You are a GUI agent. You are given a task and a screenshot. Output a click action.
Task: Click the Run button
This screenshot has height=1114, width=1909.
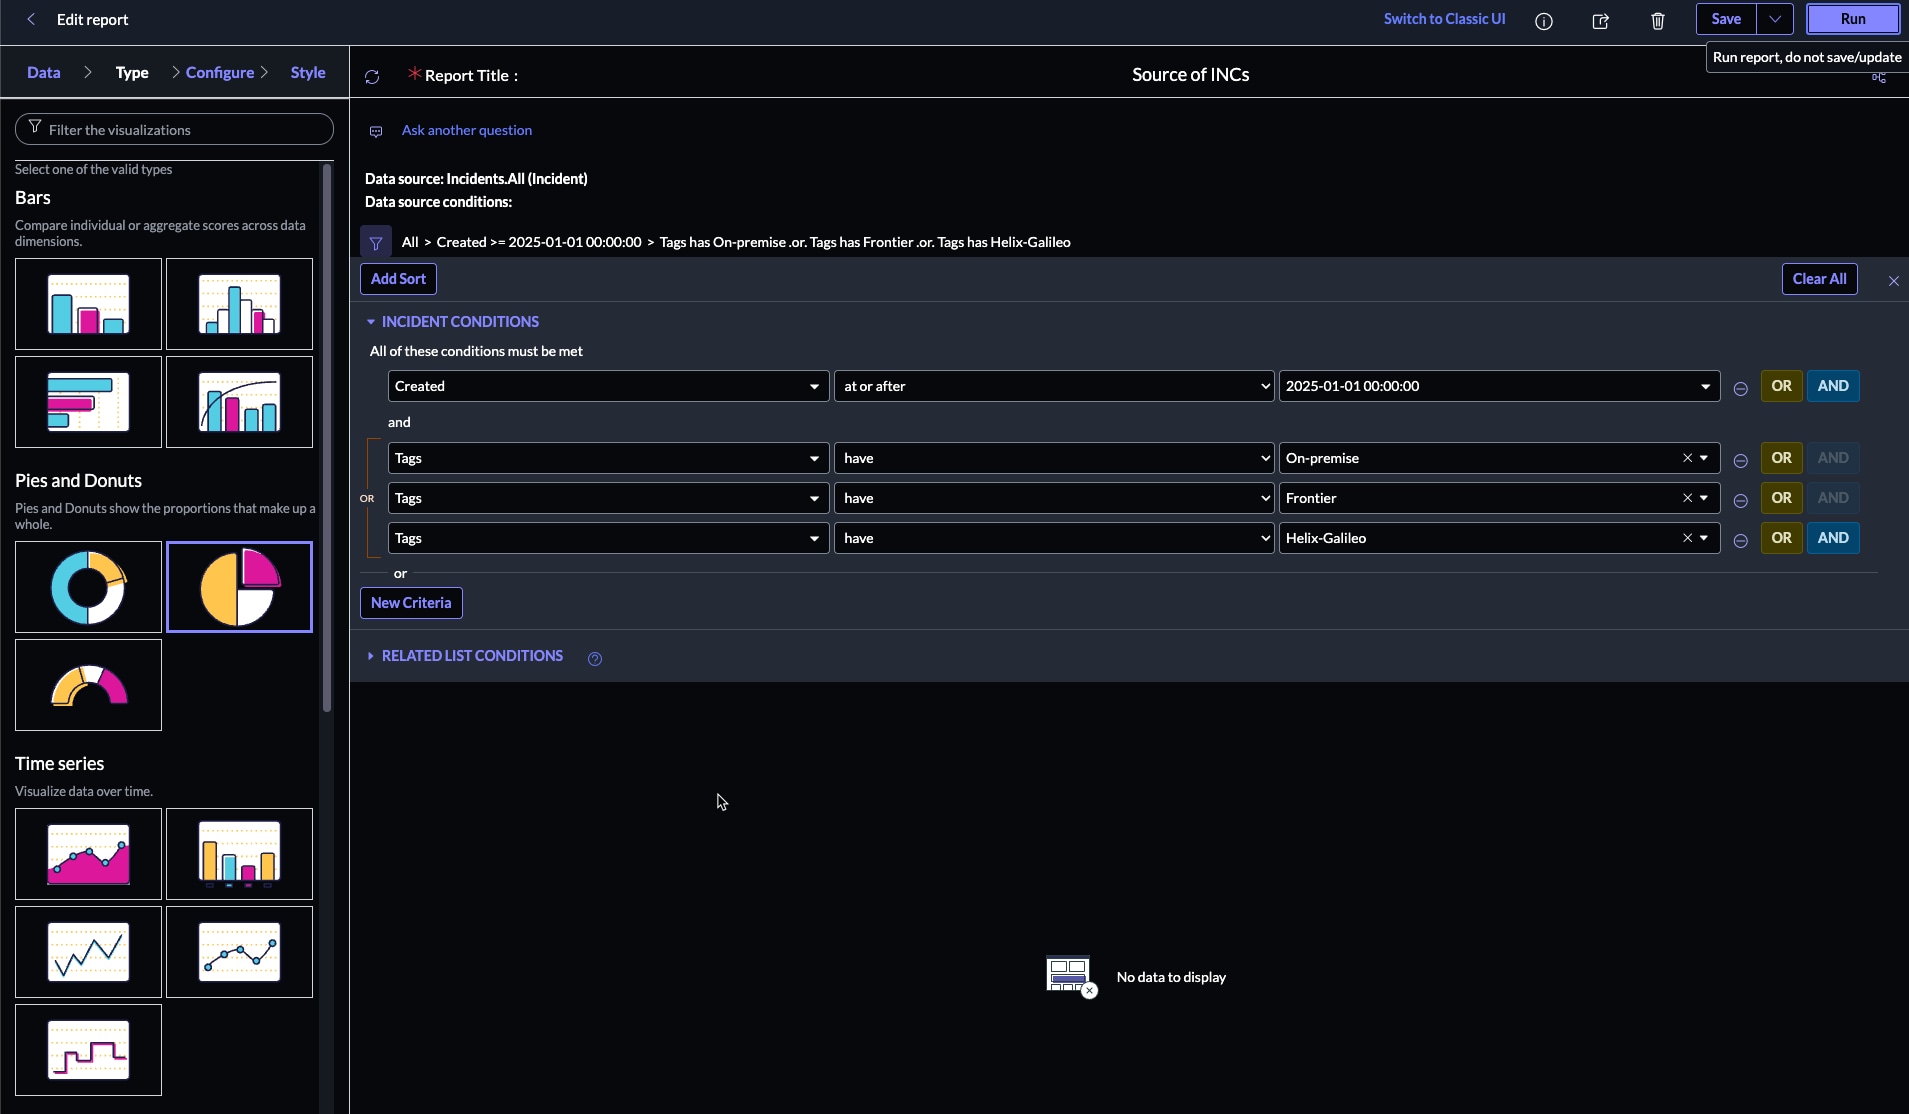[x=1852, y=19]
